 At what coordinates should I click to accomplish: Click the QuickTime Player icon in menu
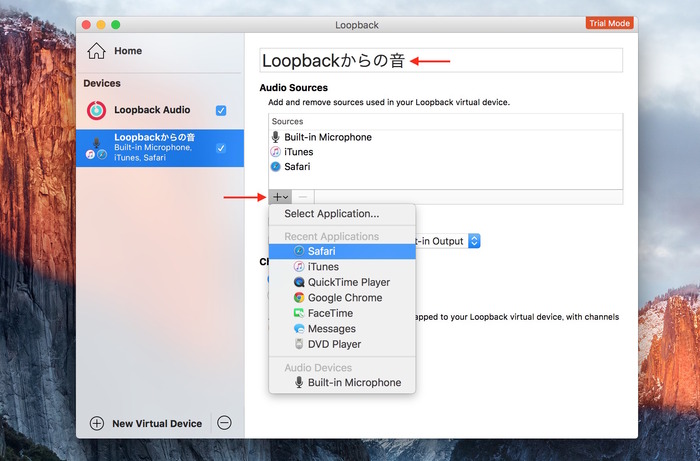(x=299, y=282)
